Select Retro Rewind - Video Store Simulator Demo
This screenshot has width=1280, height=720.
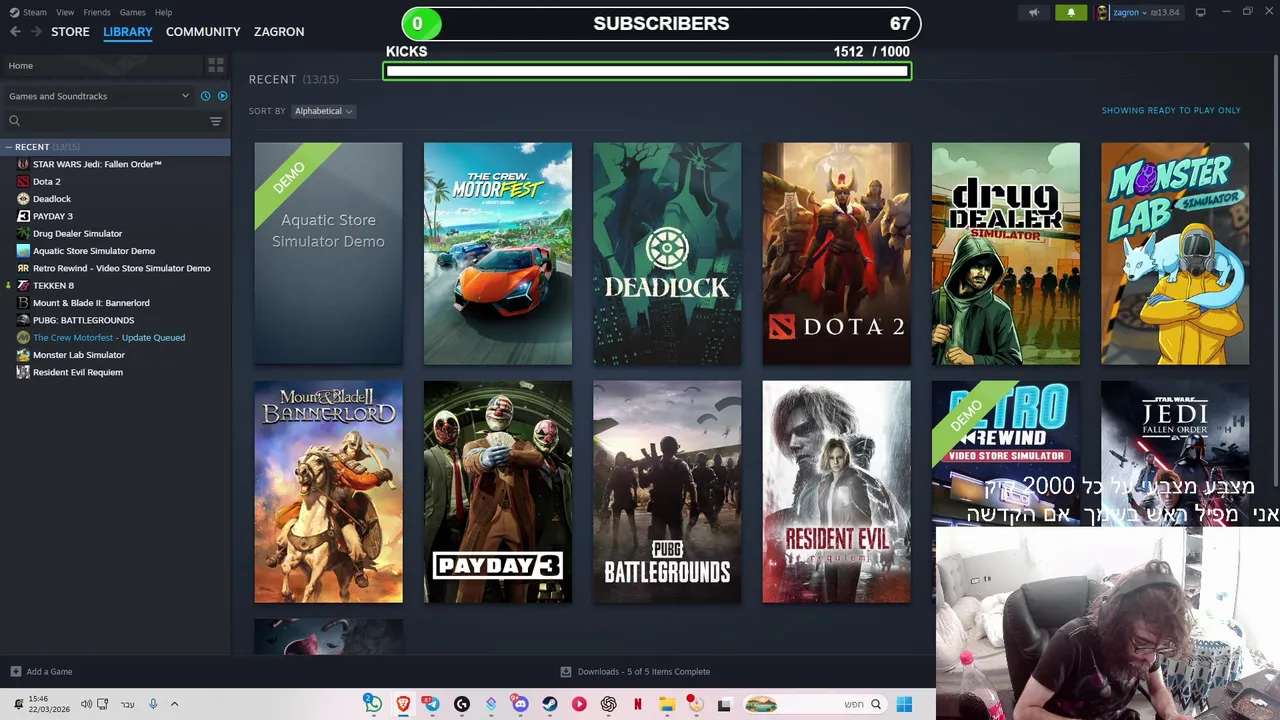[x=121, y=268]
